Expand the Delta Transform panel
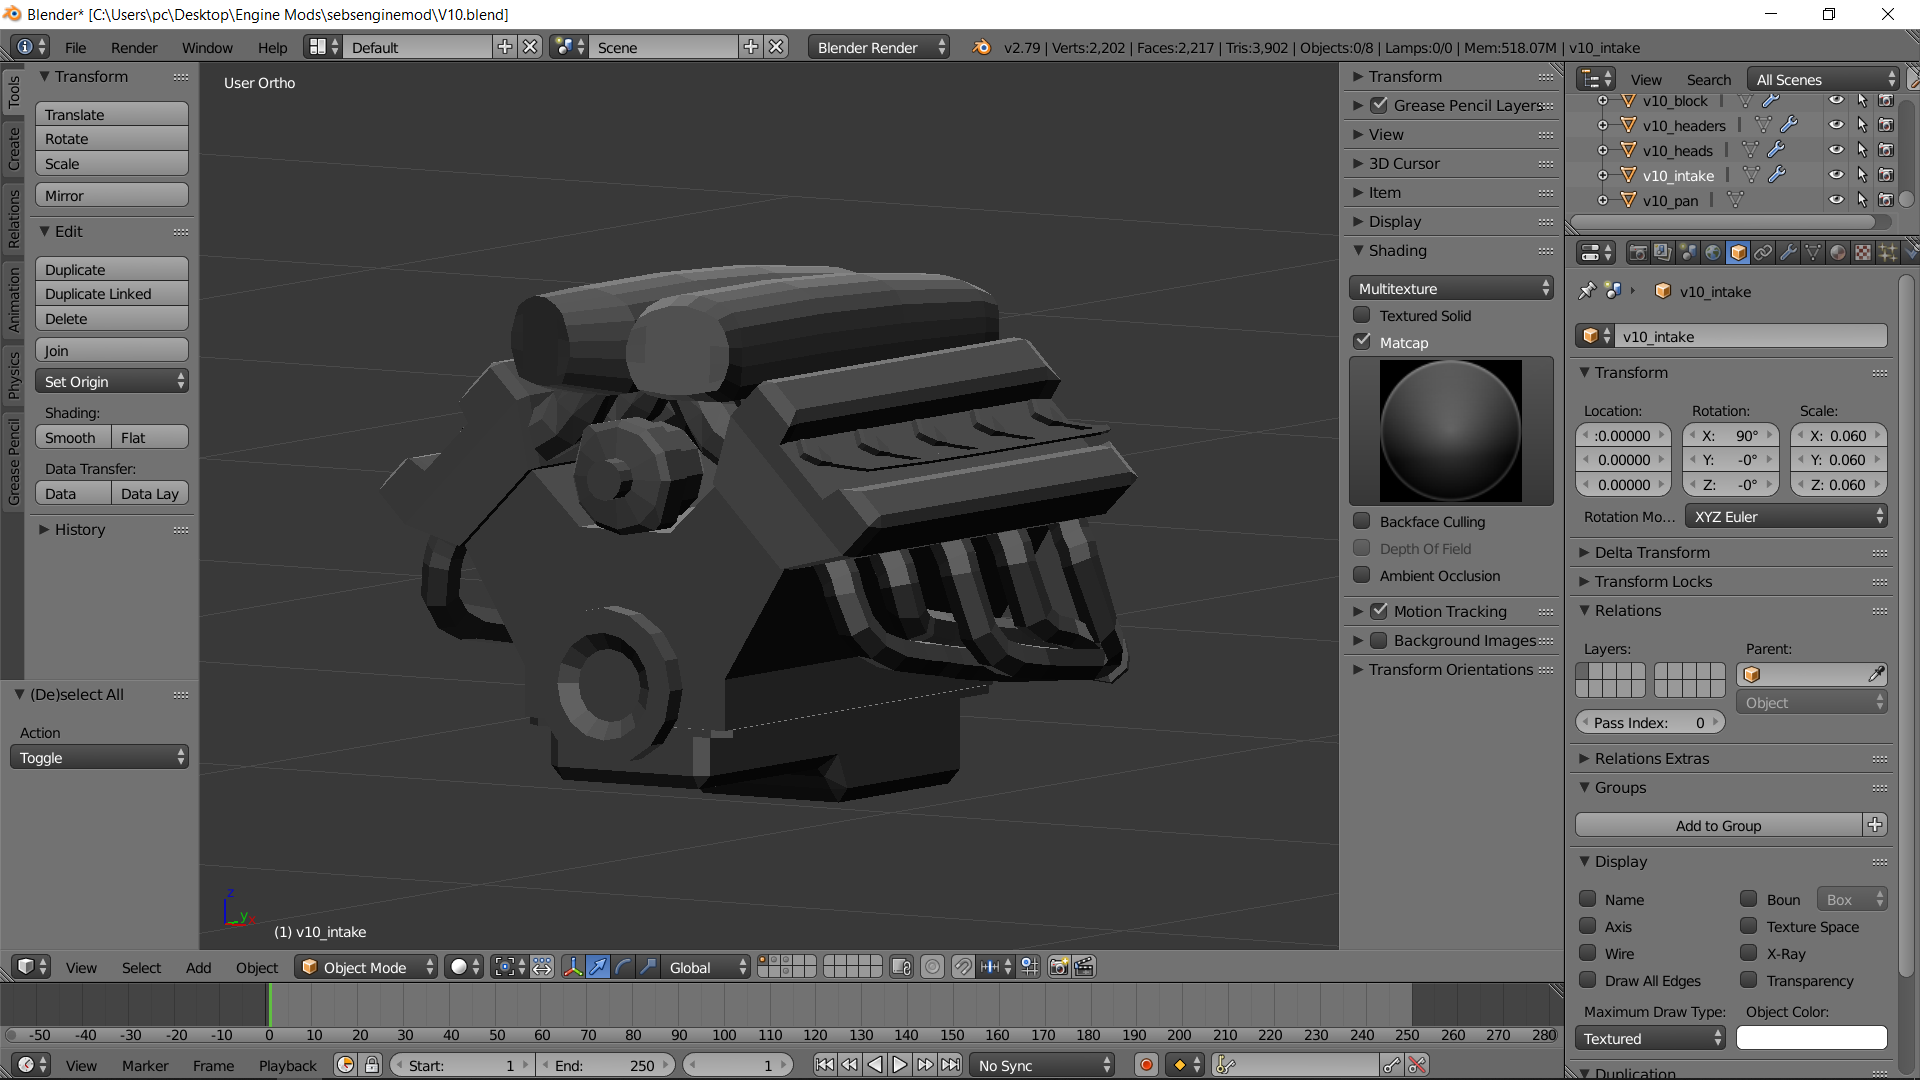Viewport: 1920px width, 1080px height. (x=1652, y=552)
